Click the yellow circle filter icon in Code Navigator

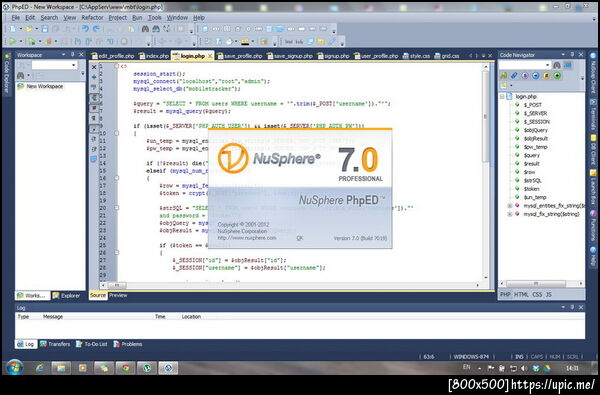[546, 76]
